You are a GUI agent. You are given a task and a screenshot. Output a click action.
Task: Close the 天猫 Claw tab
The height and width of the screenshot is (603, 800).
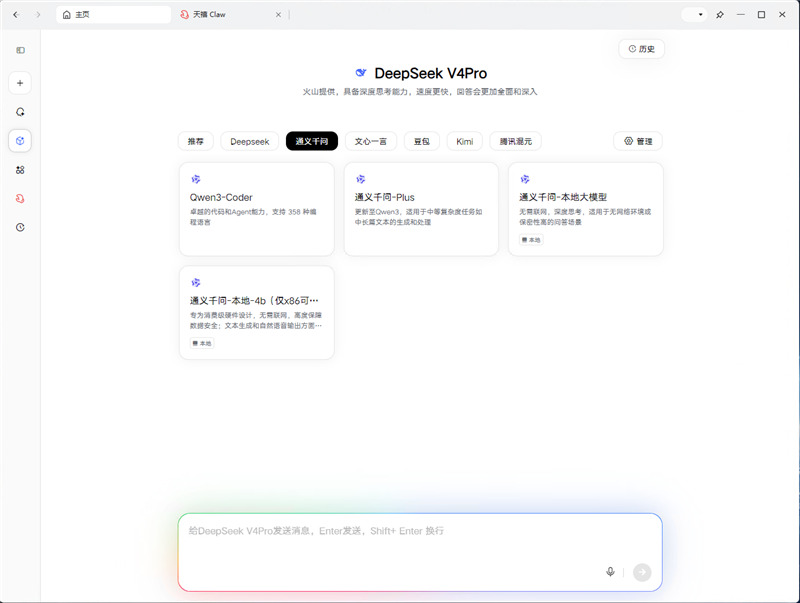point(278,15)
